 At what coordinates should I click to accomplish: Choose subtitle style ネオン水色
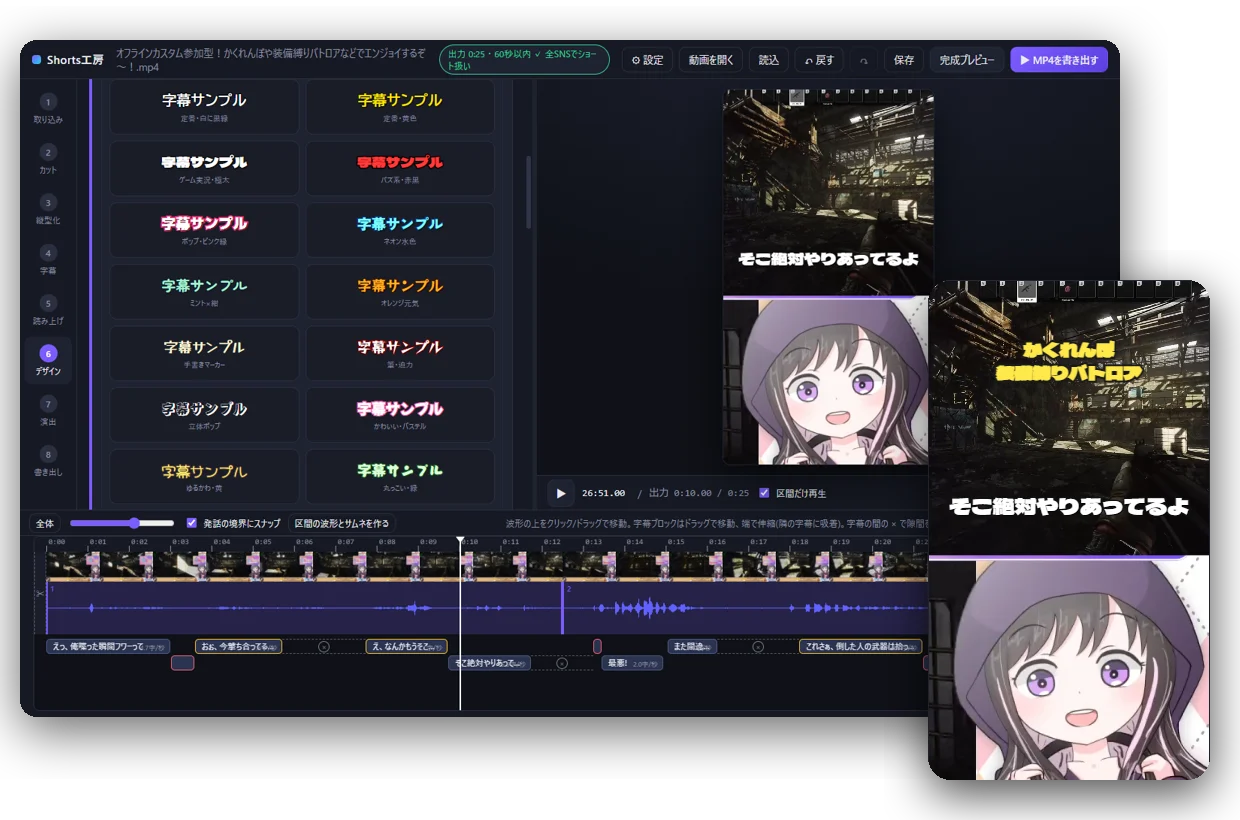tap(400, 230)
